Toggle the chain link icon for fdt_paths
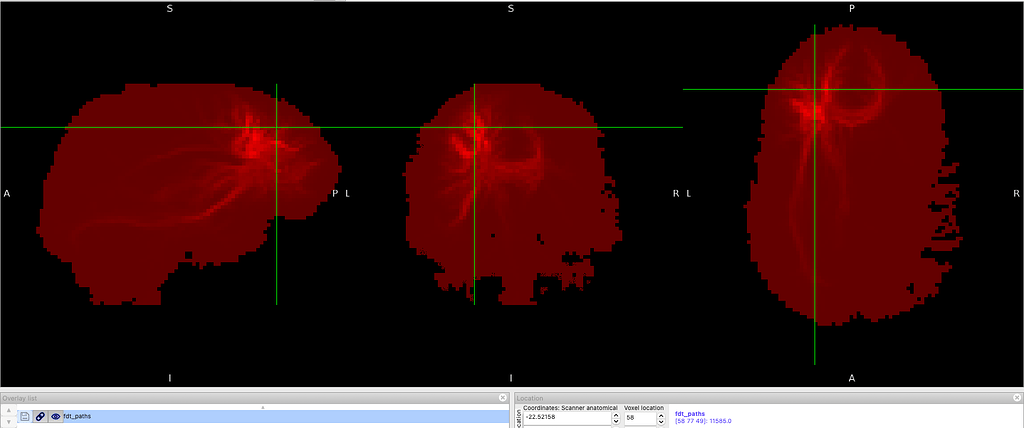 pyautogui.click(x=40, y=416)
